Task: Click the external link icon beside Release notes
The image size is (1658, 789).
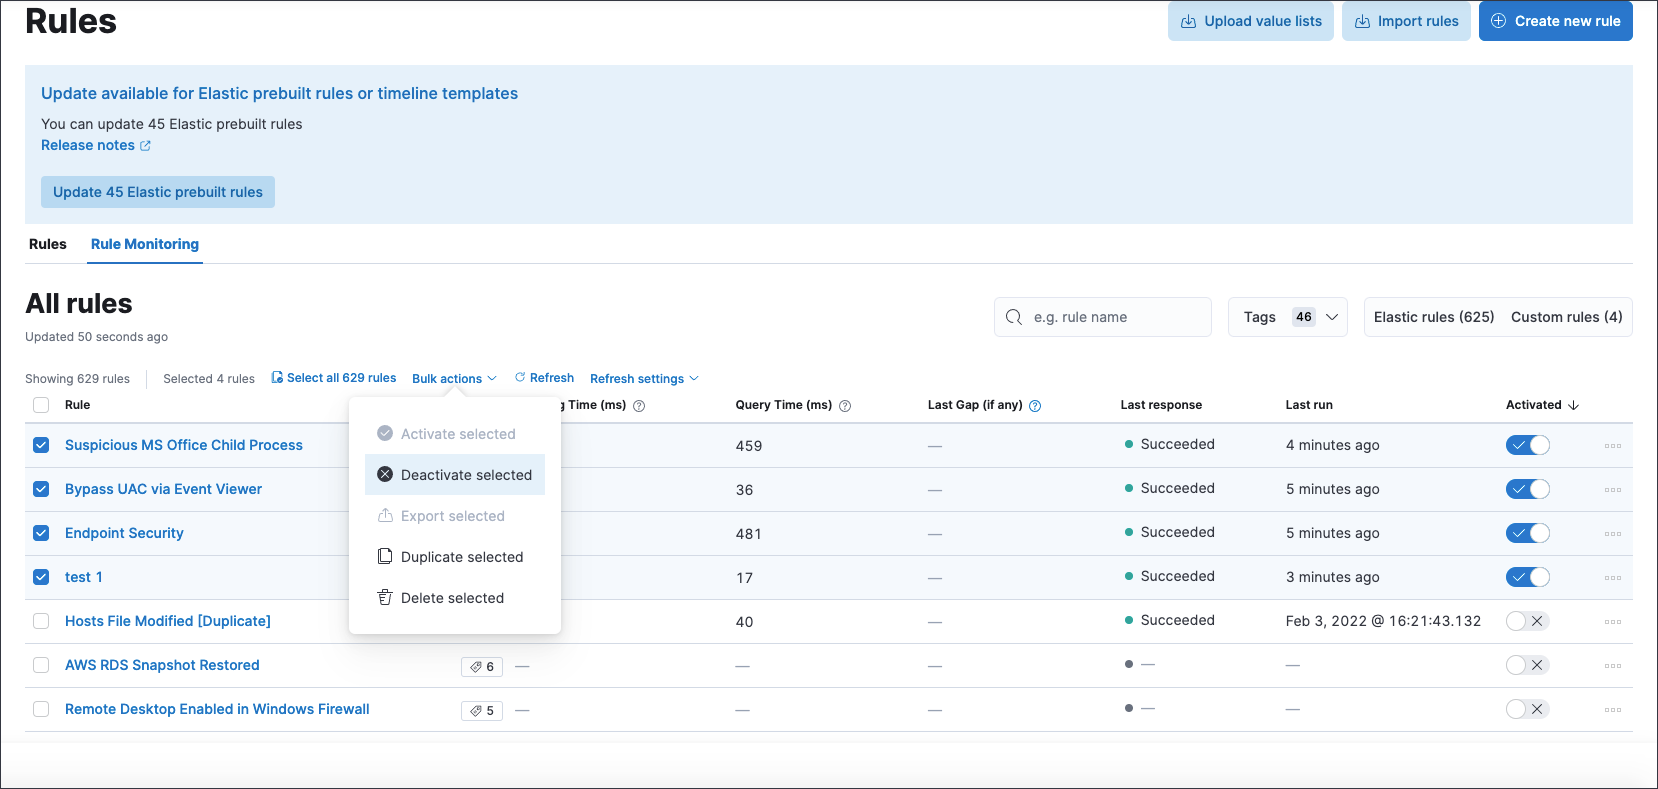Action: tap(145, 146)
